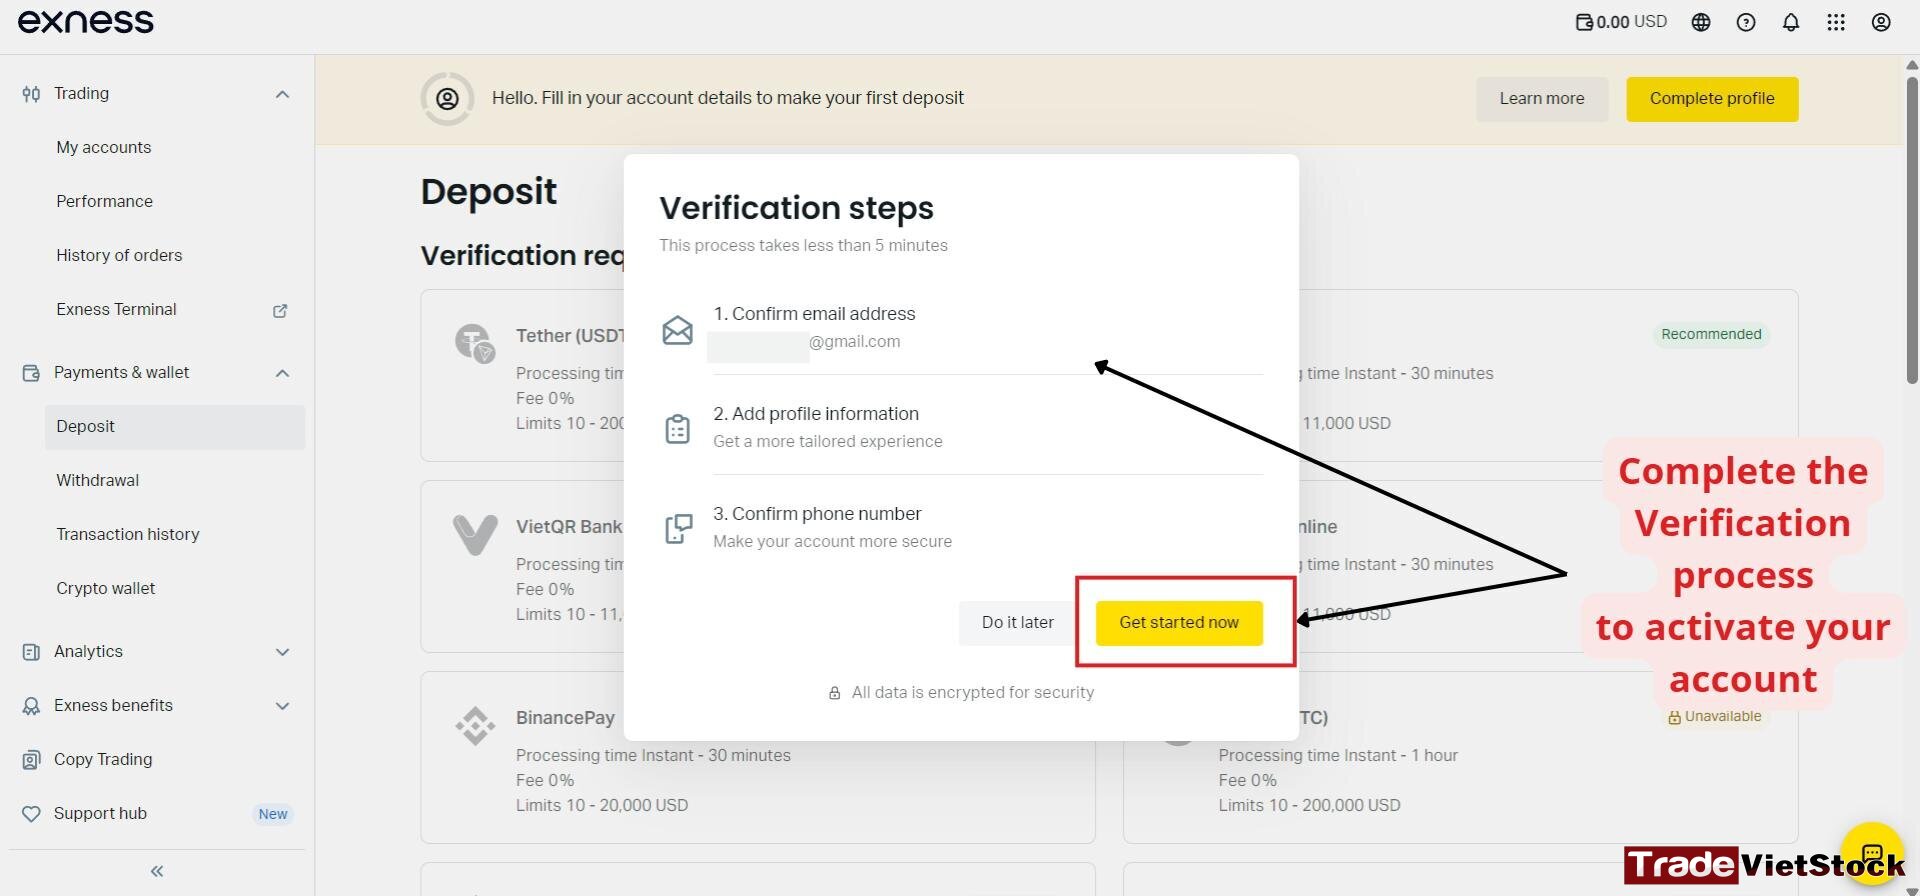Click the BinancePay logo icon
This screenshot has width=1920, height=896.
475,725
